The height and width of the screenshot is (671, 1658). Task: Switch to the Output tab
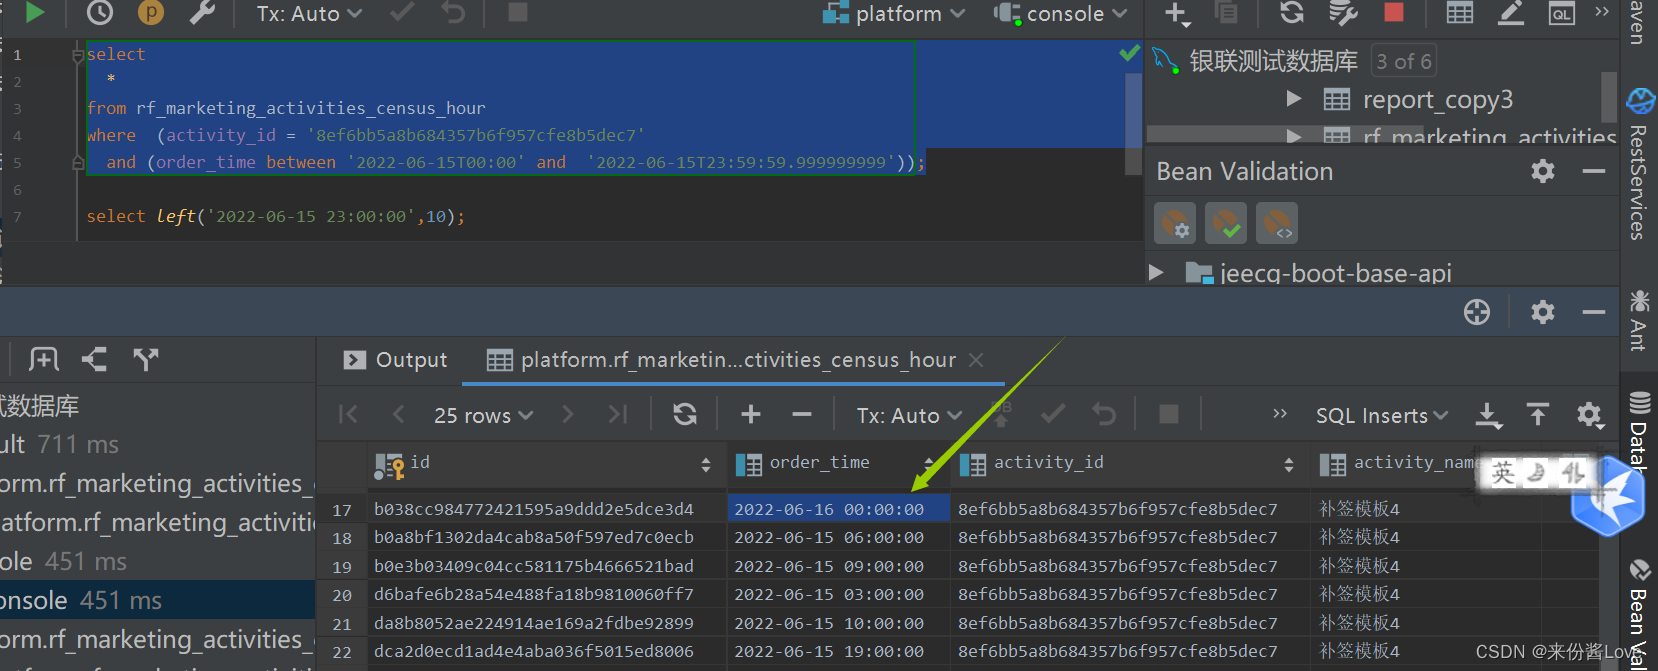coord(396,360)
